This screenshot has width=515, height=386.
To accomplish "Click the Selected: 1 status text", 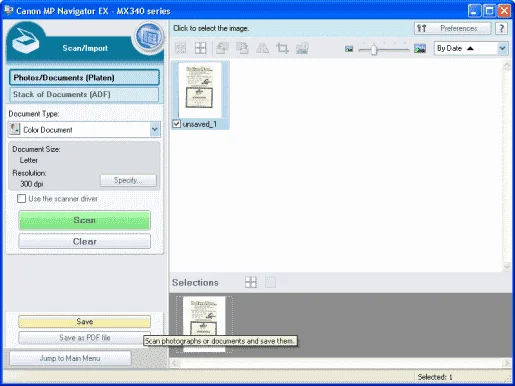I will (x=435, y=377).
